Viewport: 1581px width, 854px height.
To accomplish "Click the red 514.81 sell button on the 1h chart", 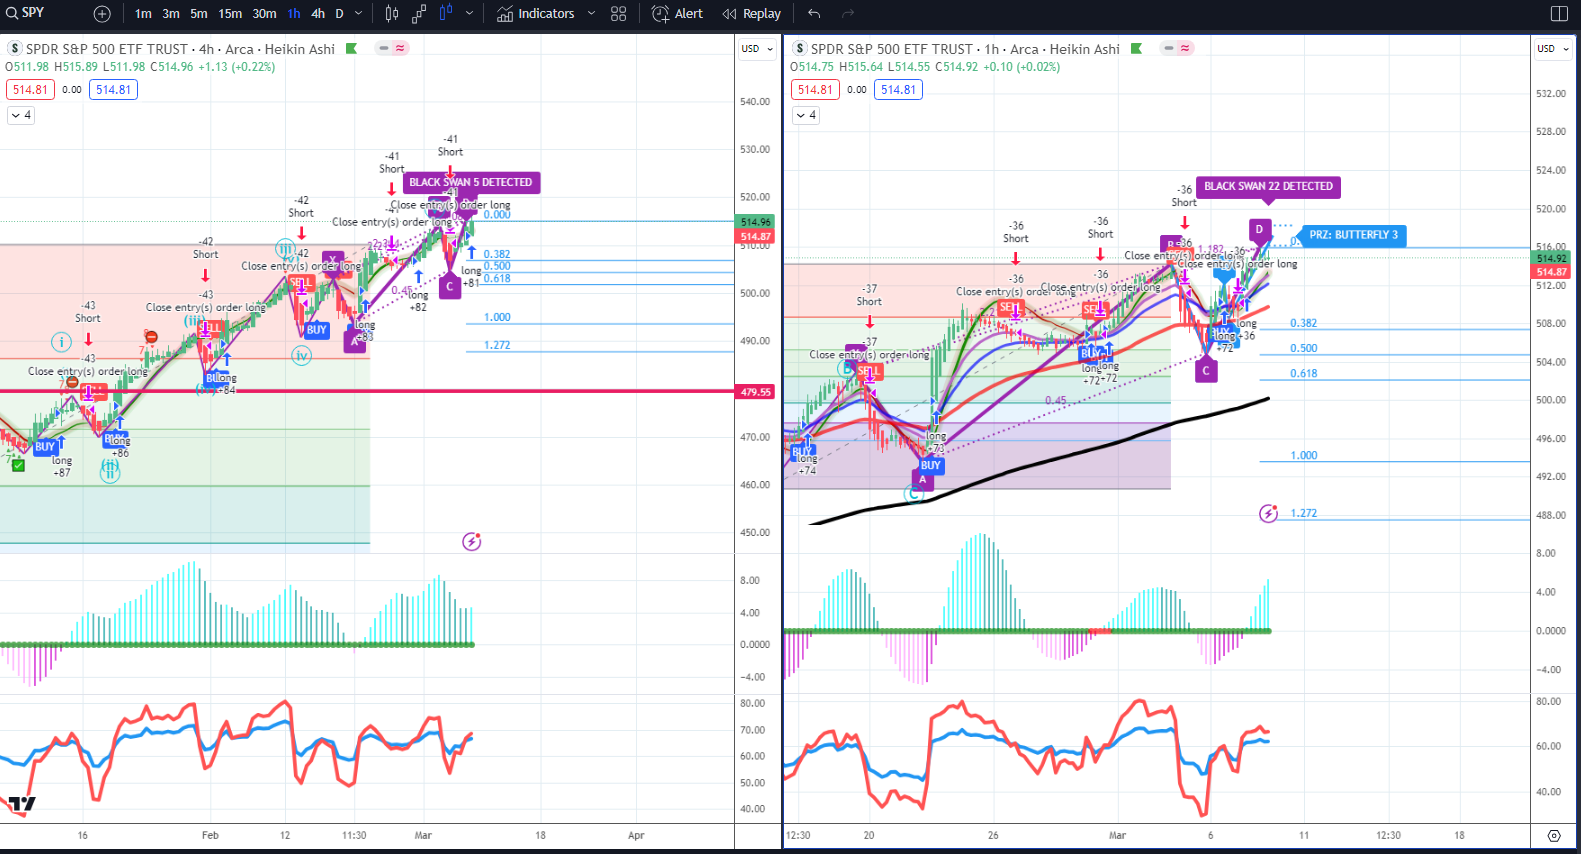I will [815, 89].
